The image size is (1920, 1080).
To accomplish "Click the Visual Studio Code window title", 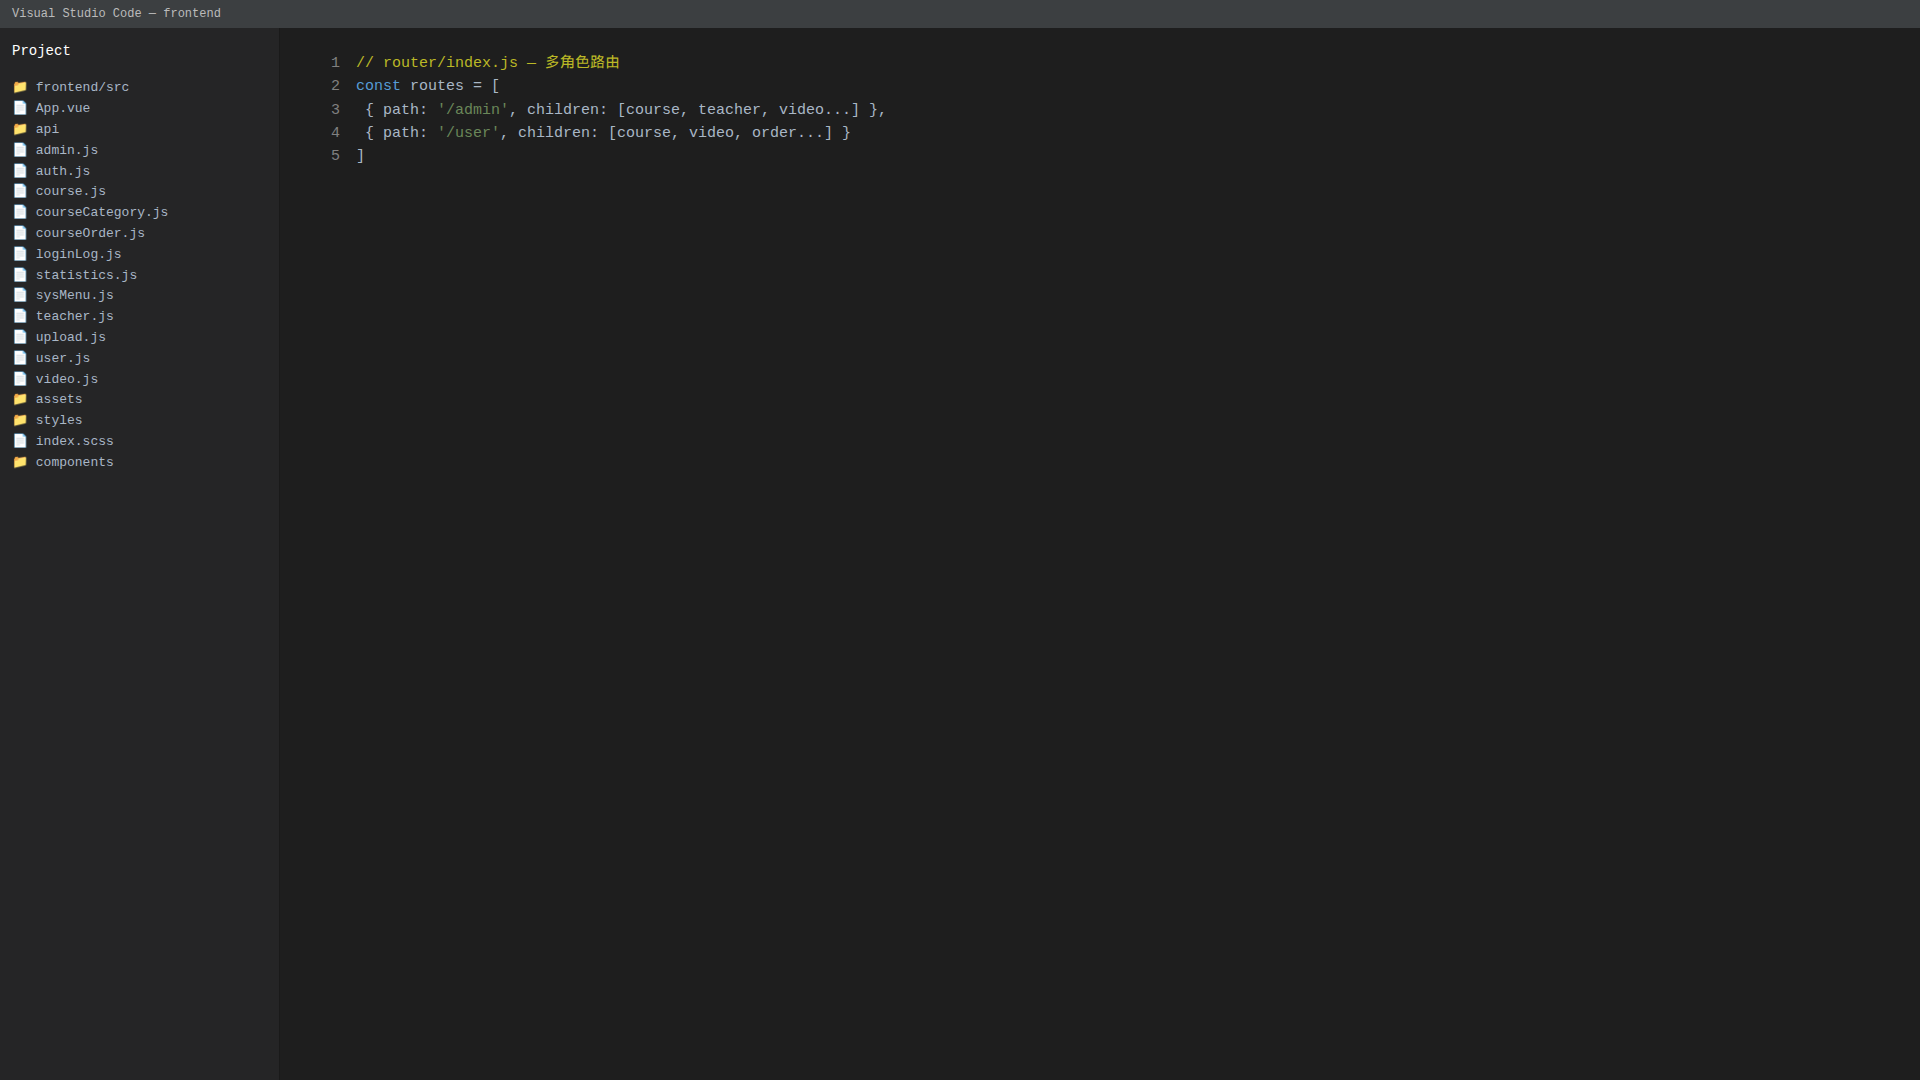I will [x=116, y=14].
